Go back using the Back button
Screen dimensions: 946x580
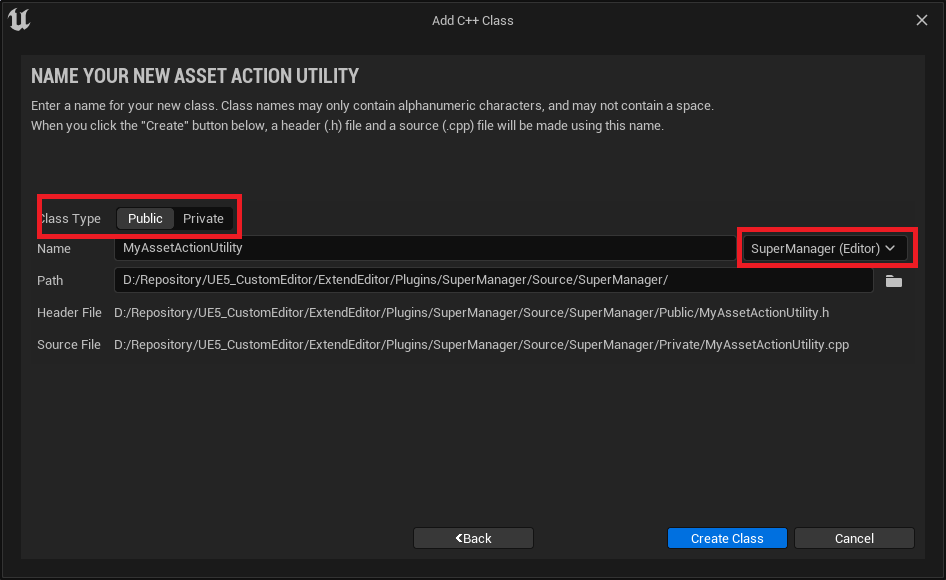[x=473, y=538]
